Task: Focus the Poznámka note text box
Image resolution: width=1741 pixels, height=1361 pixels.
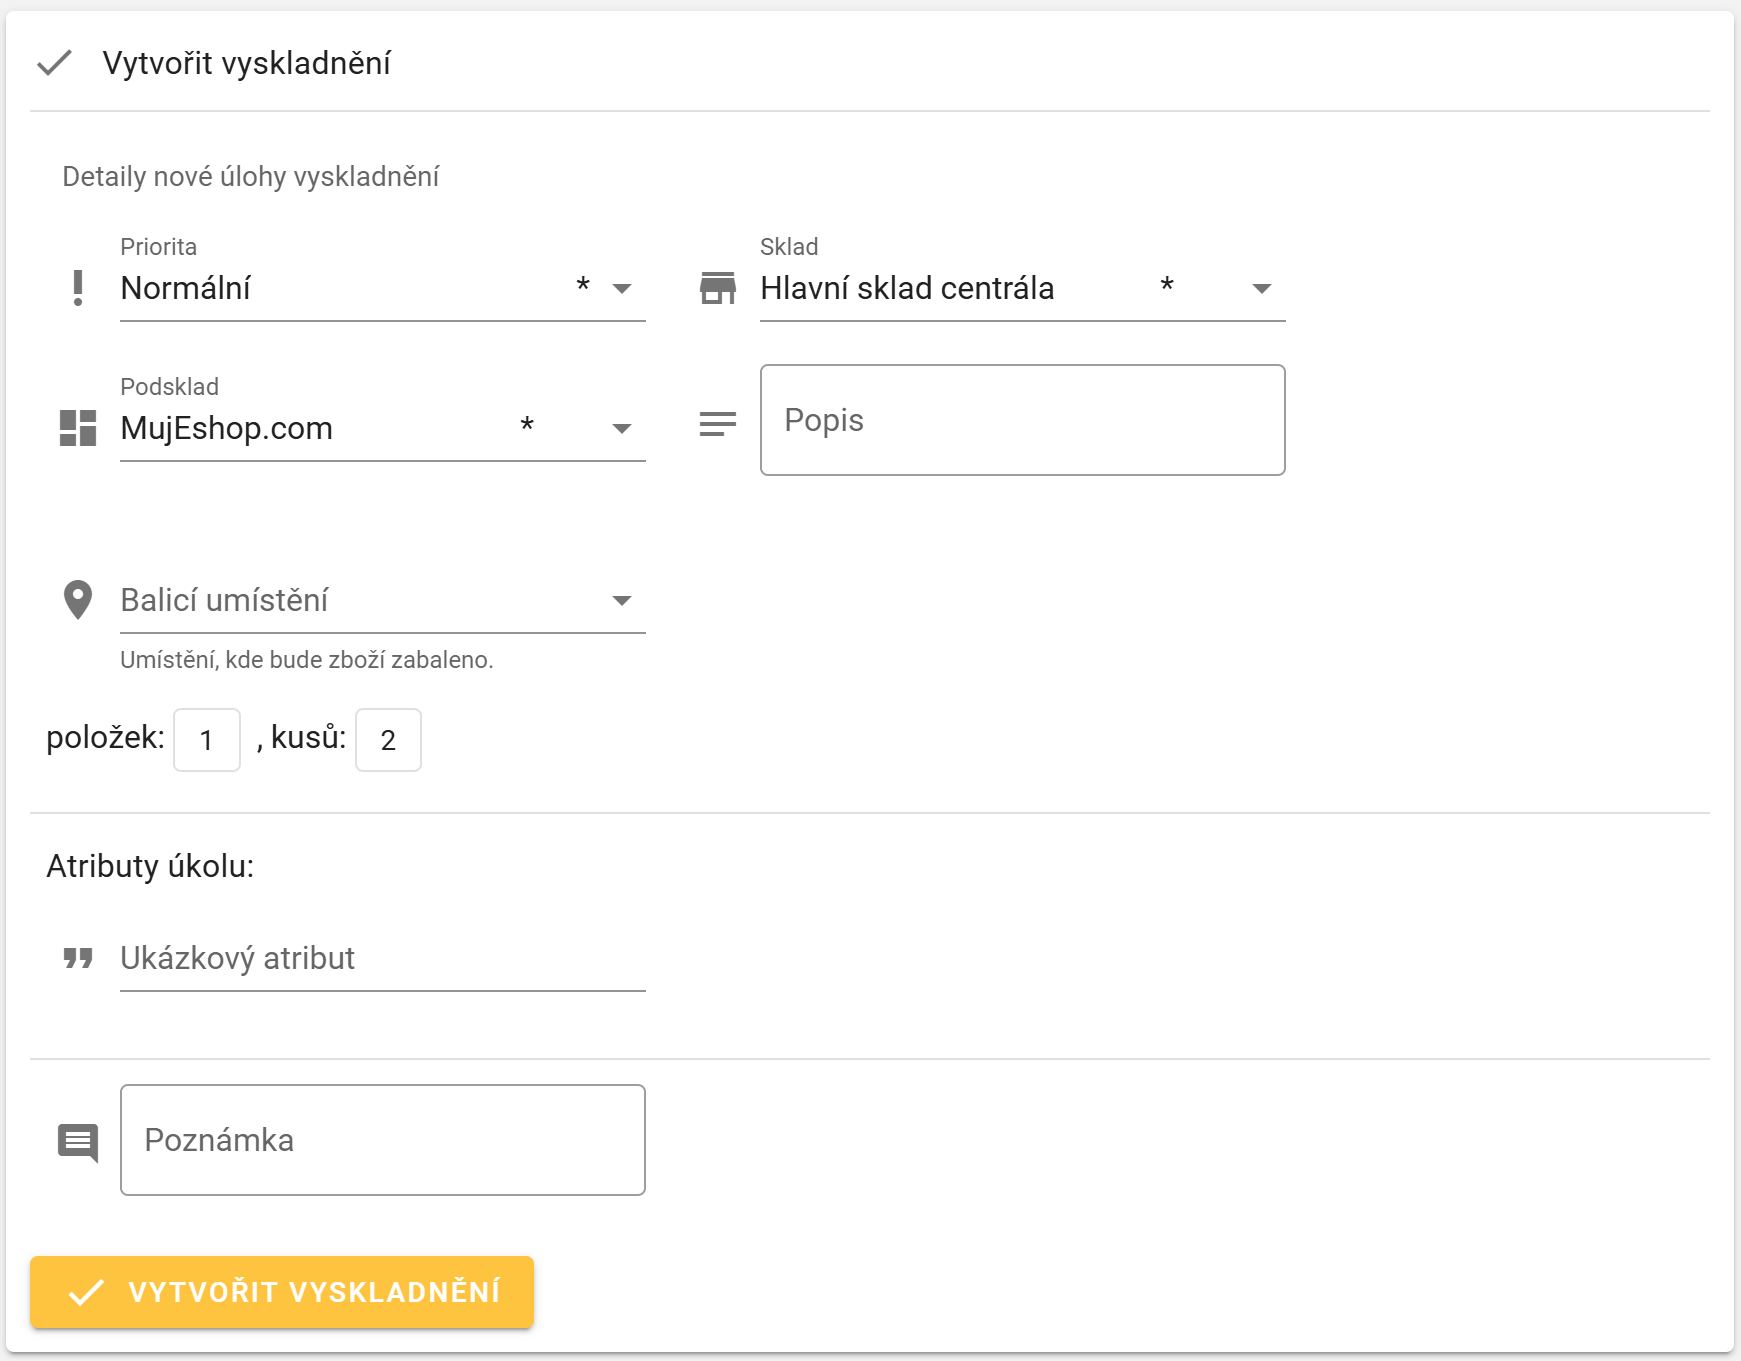Action: coord(382,1140)
